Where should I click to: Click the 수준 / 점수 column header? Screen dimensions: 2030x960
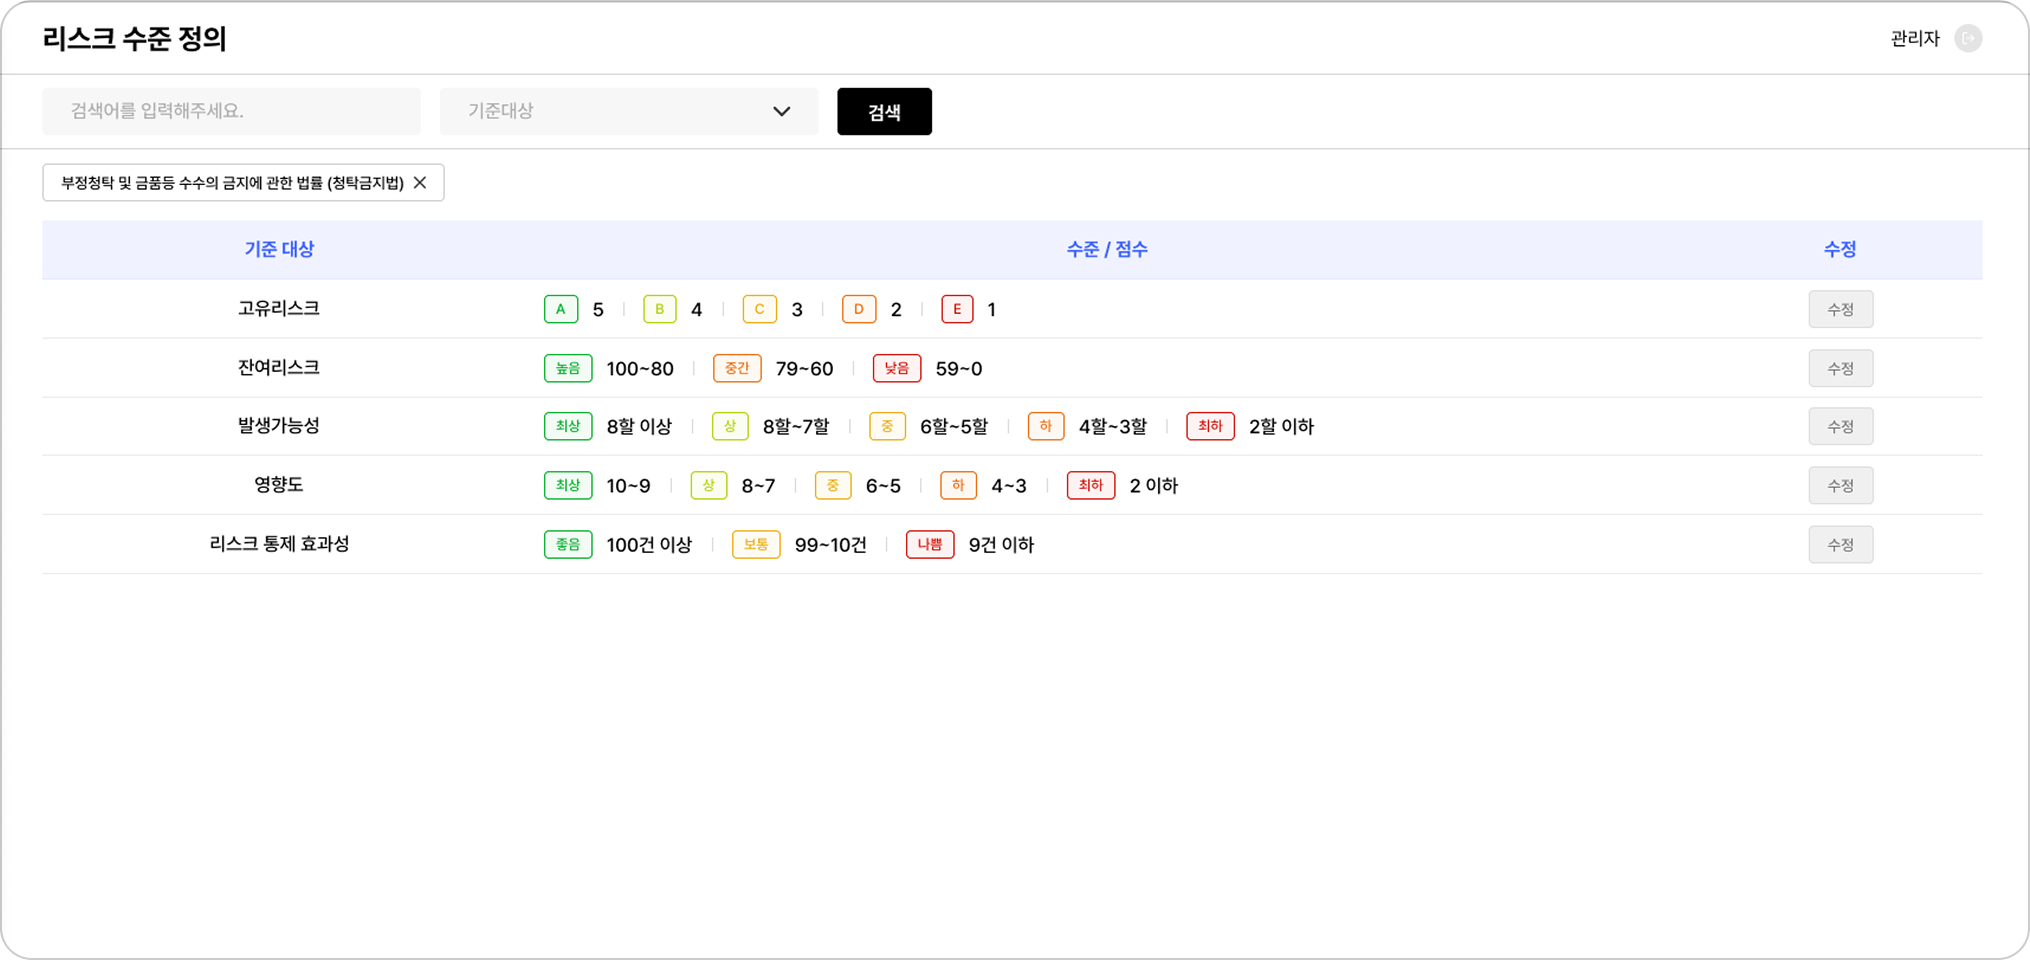tap(1106, 249)
